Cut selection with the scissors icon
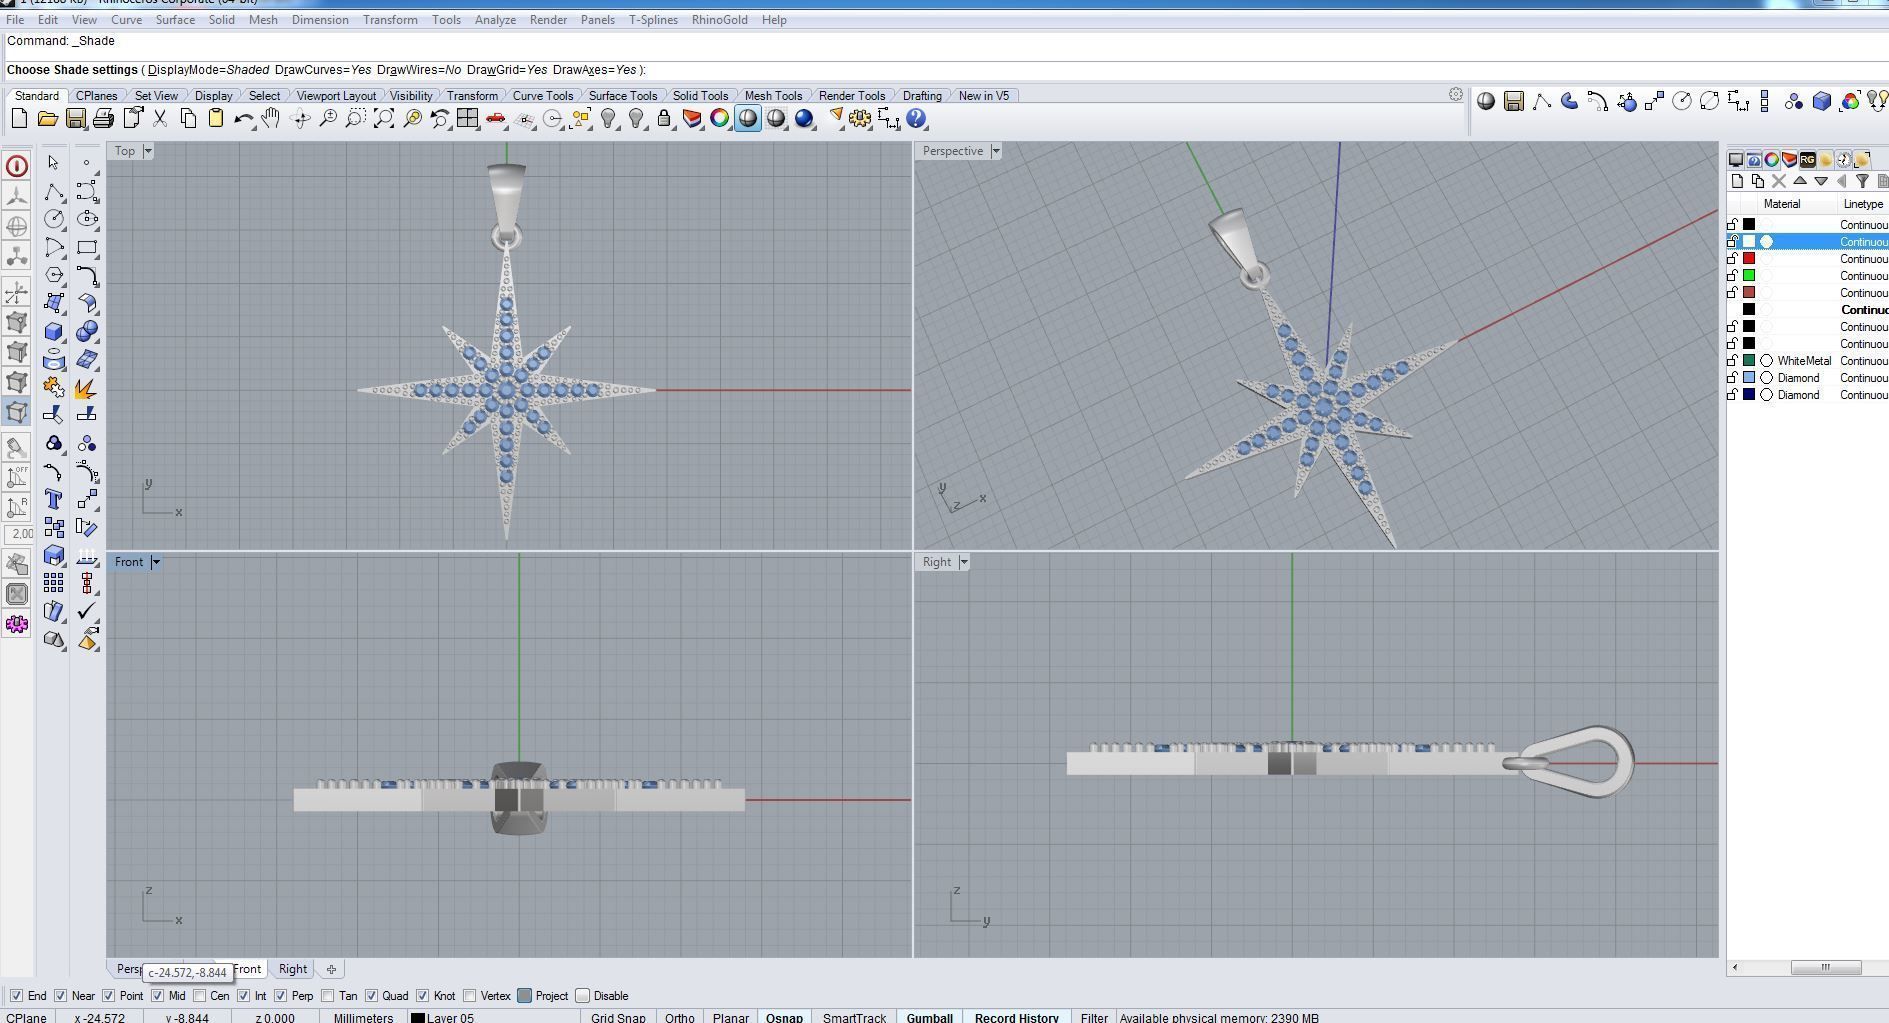This screenshot has width=1889, height=1023. [x=160, y=119]
